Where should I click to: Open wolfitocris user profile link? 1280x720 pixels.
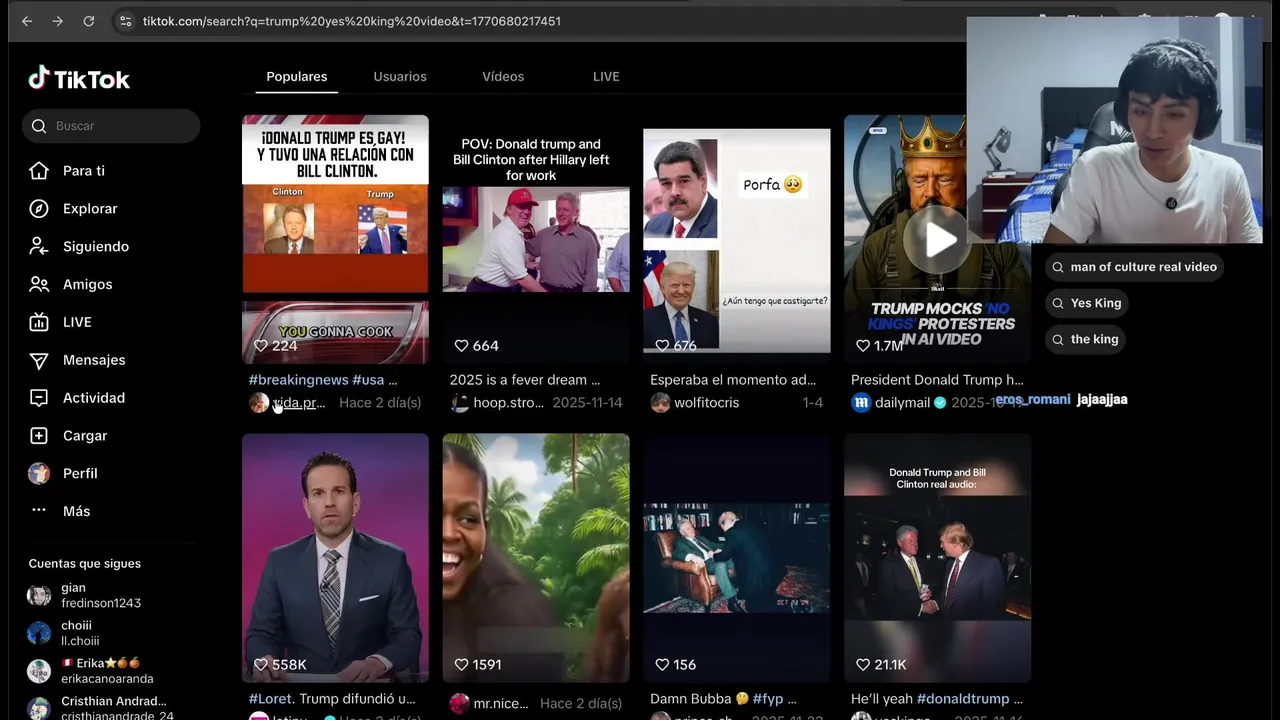tap(707, 403)
